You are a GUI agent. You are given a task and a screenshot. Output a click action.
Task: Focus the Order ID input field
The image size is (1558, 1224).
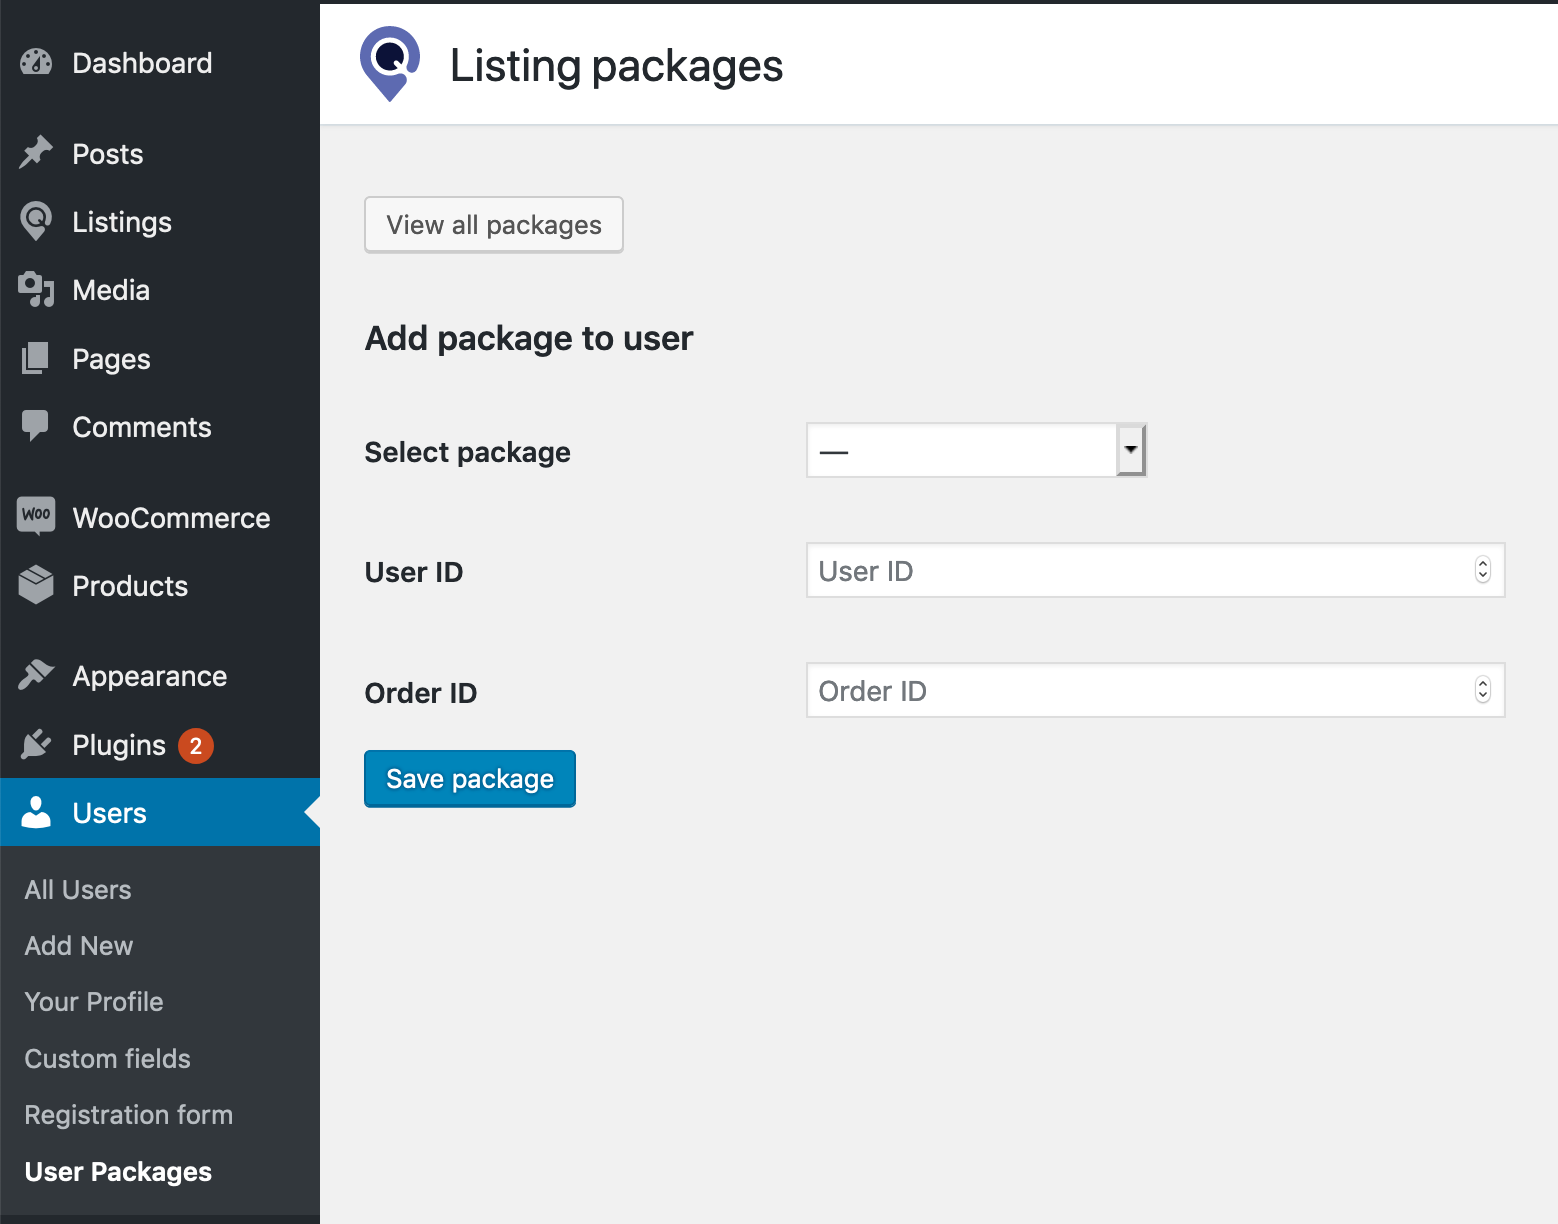[1140, 690]
